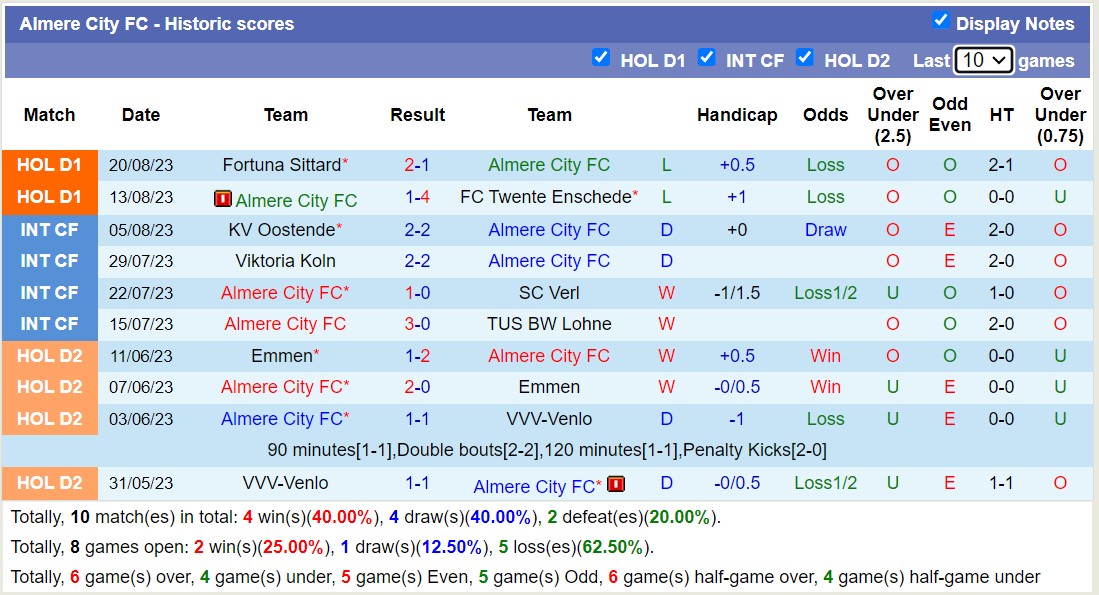
Task: Disable the HOL D2 league filter
Action: [x=805, y=58]
